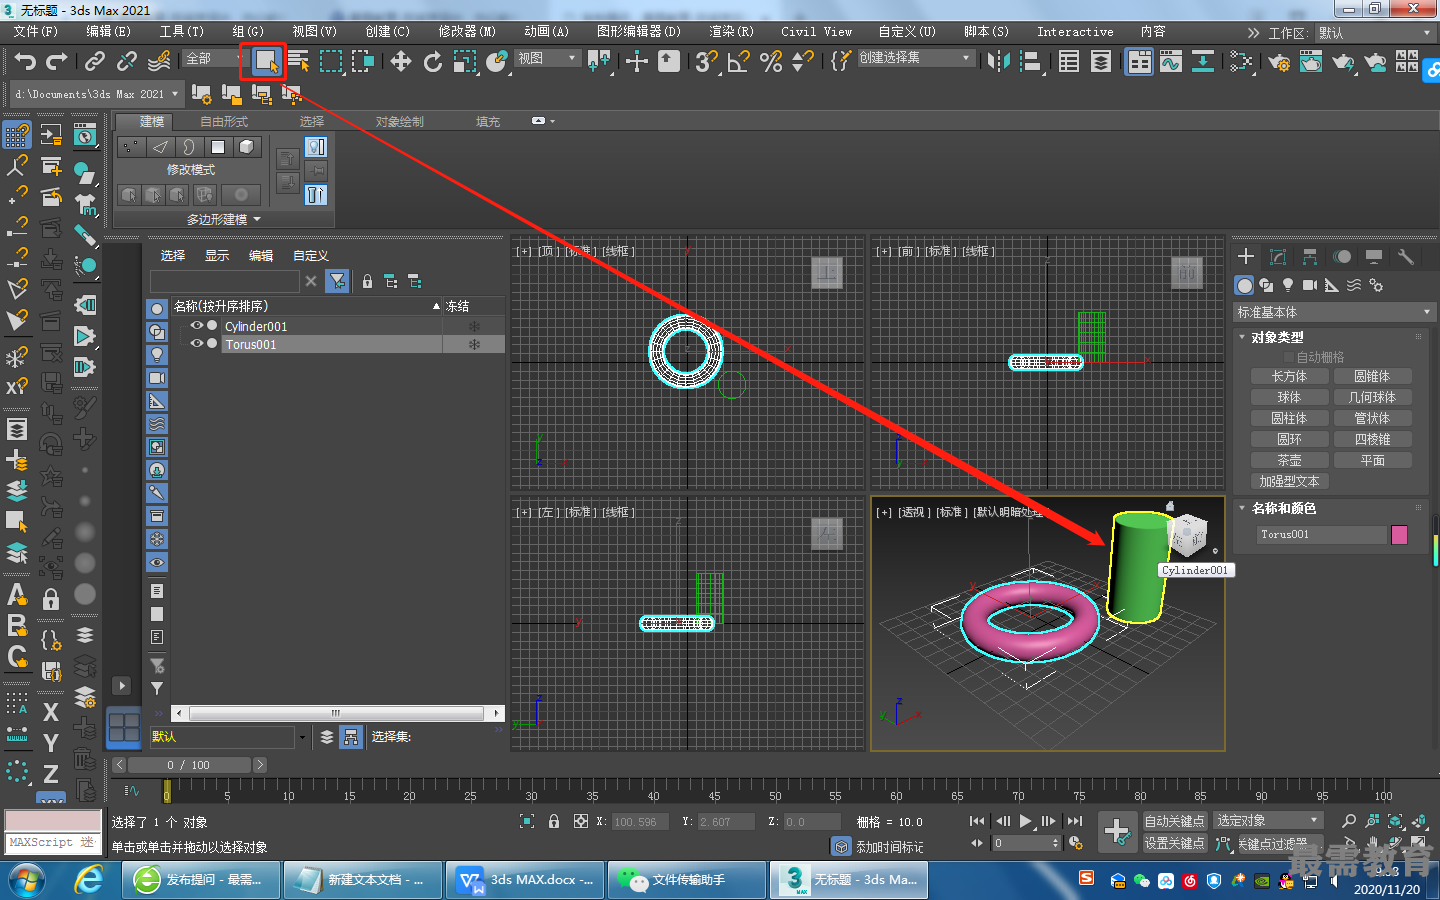Click the 圆环 torus button
1440x900 pixels.
(x=1290, y=439)
